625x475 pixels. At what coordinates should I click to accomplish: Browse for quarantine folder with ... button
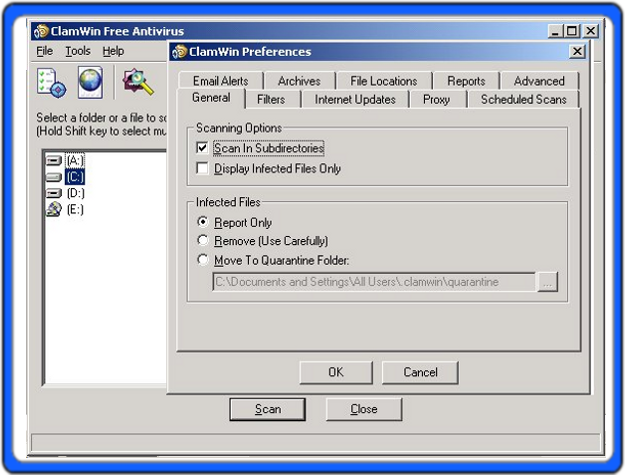click(x=547, y=282)
